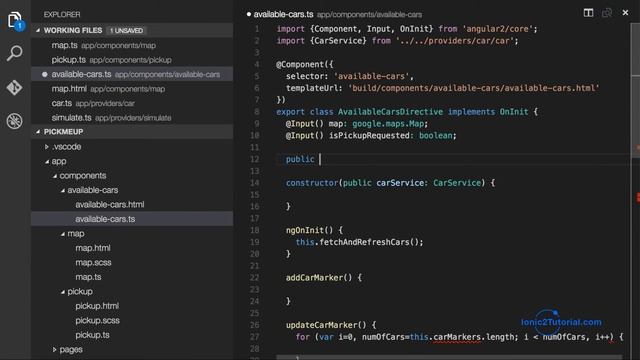The image size is (640, 360).
Task: Expand the .vscode folder
Action: click(47, 147)
